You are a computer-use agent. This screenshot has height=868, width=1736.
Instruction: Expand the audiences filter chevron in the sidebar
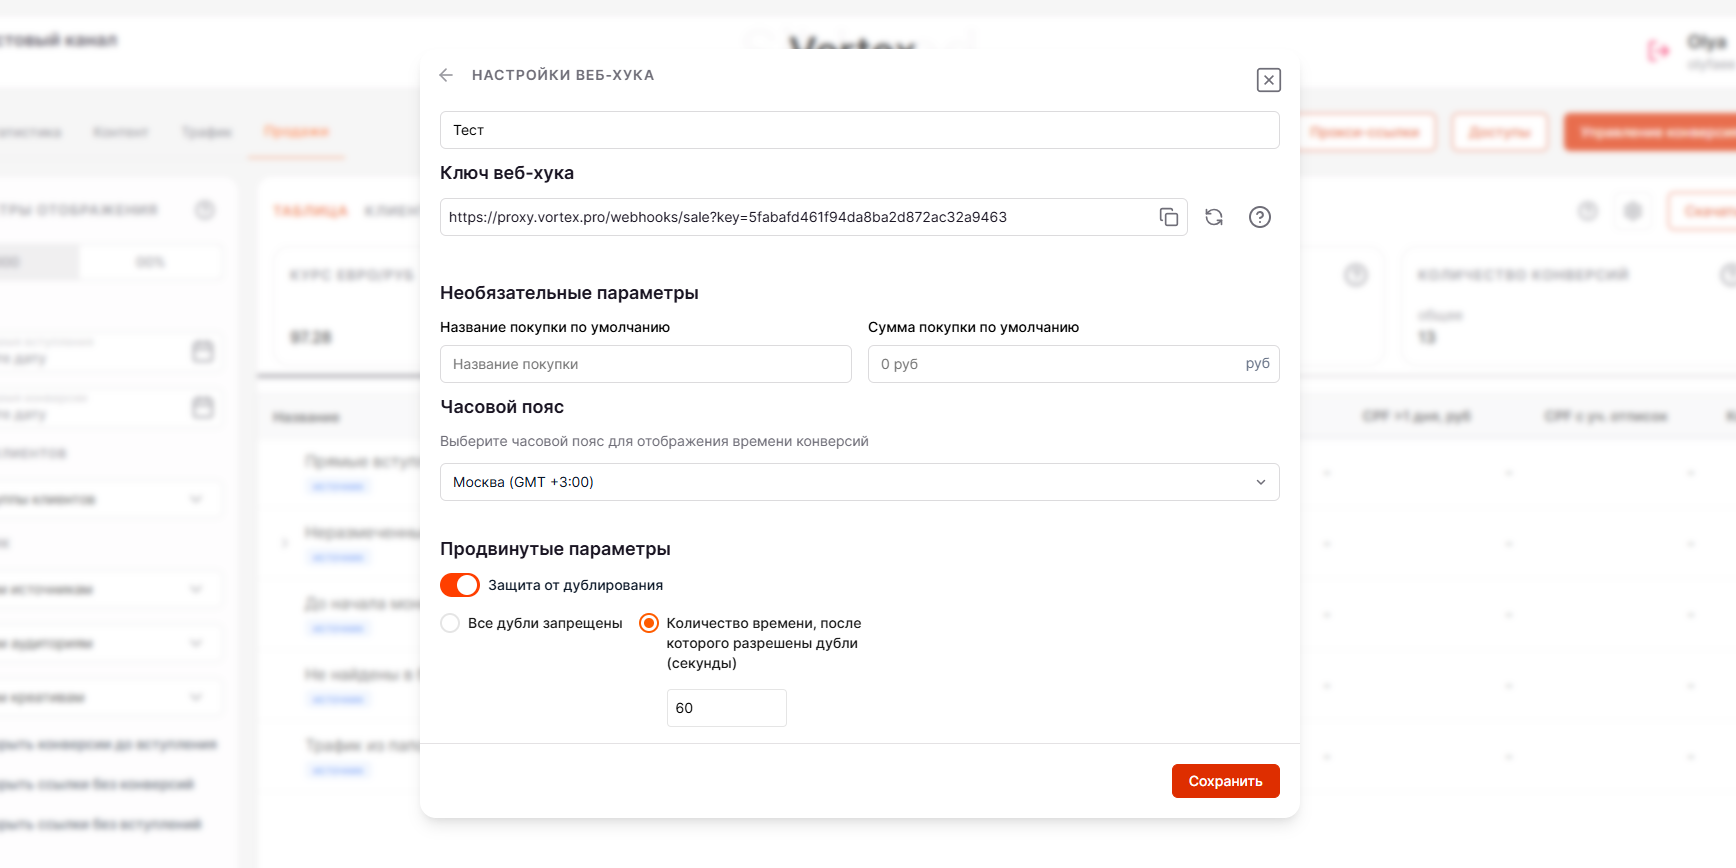coord(196,643)
